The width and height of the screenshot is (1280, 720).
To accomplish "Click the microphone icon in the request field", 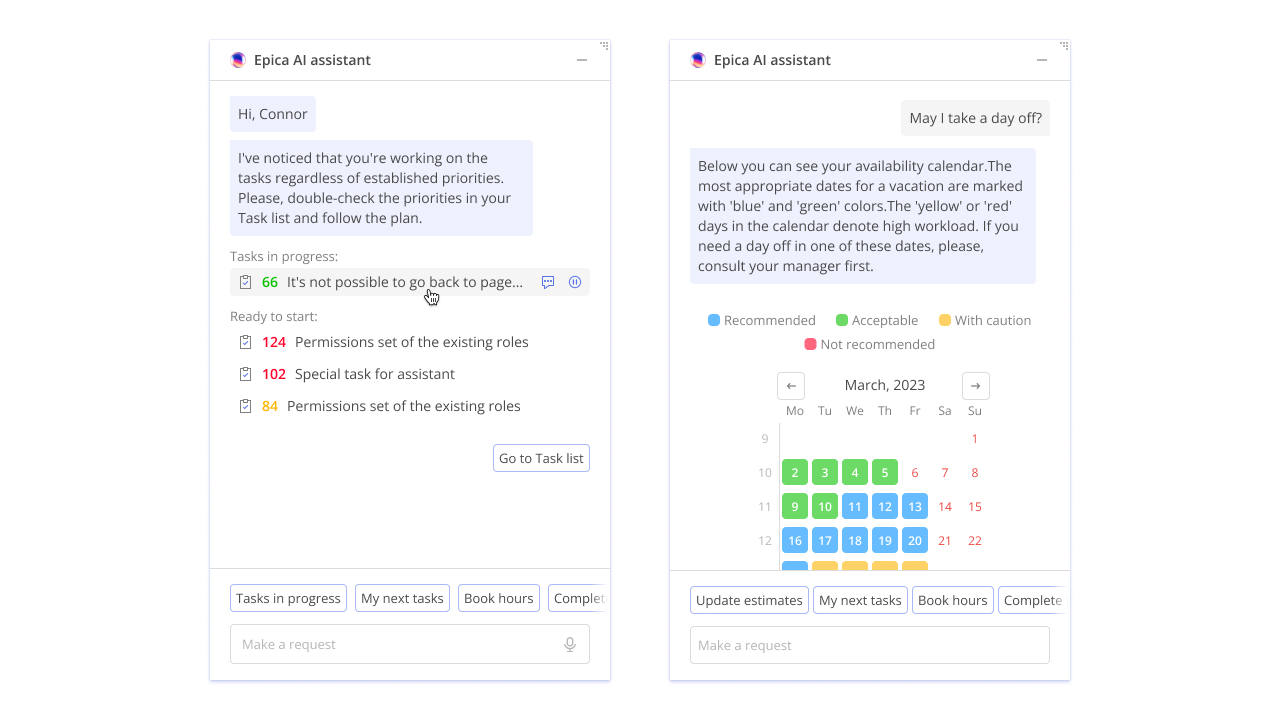I will [570, 645].
